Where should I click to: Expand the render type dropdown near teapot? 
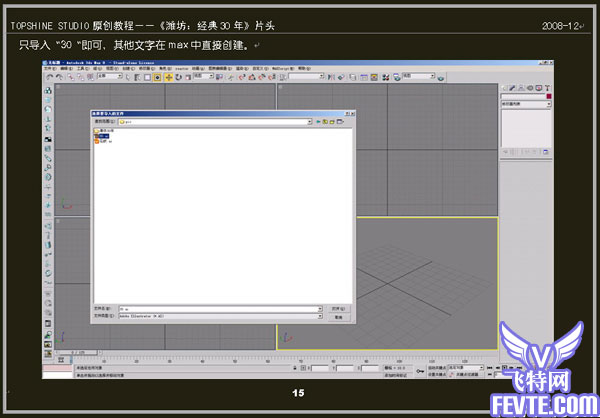coord(433,76)
